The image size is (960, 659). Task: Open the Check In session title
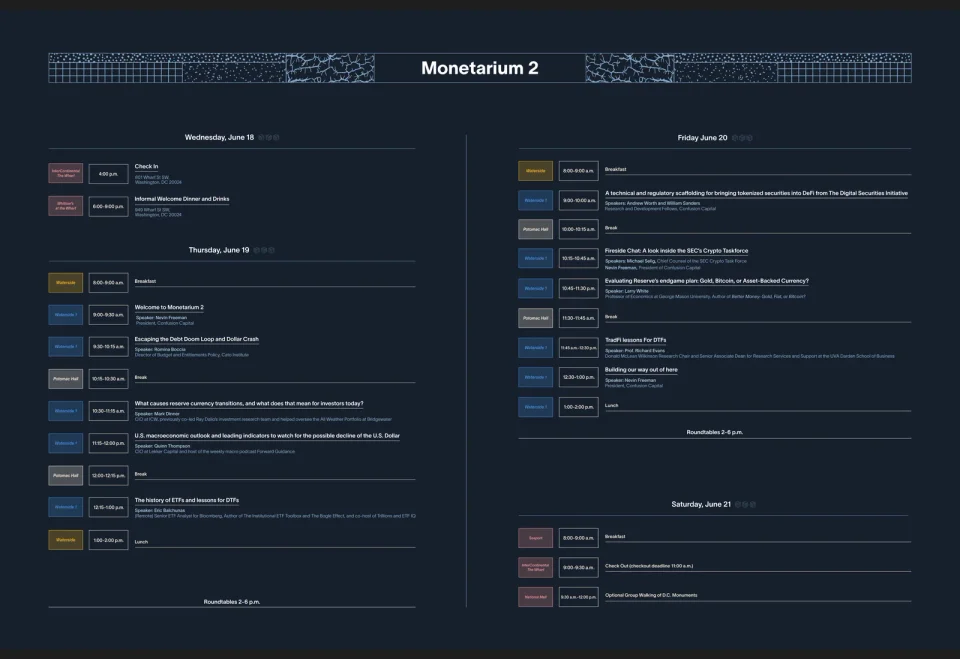(146, 166)
